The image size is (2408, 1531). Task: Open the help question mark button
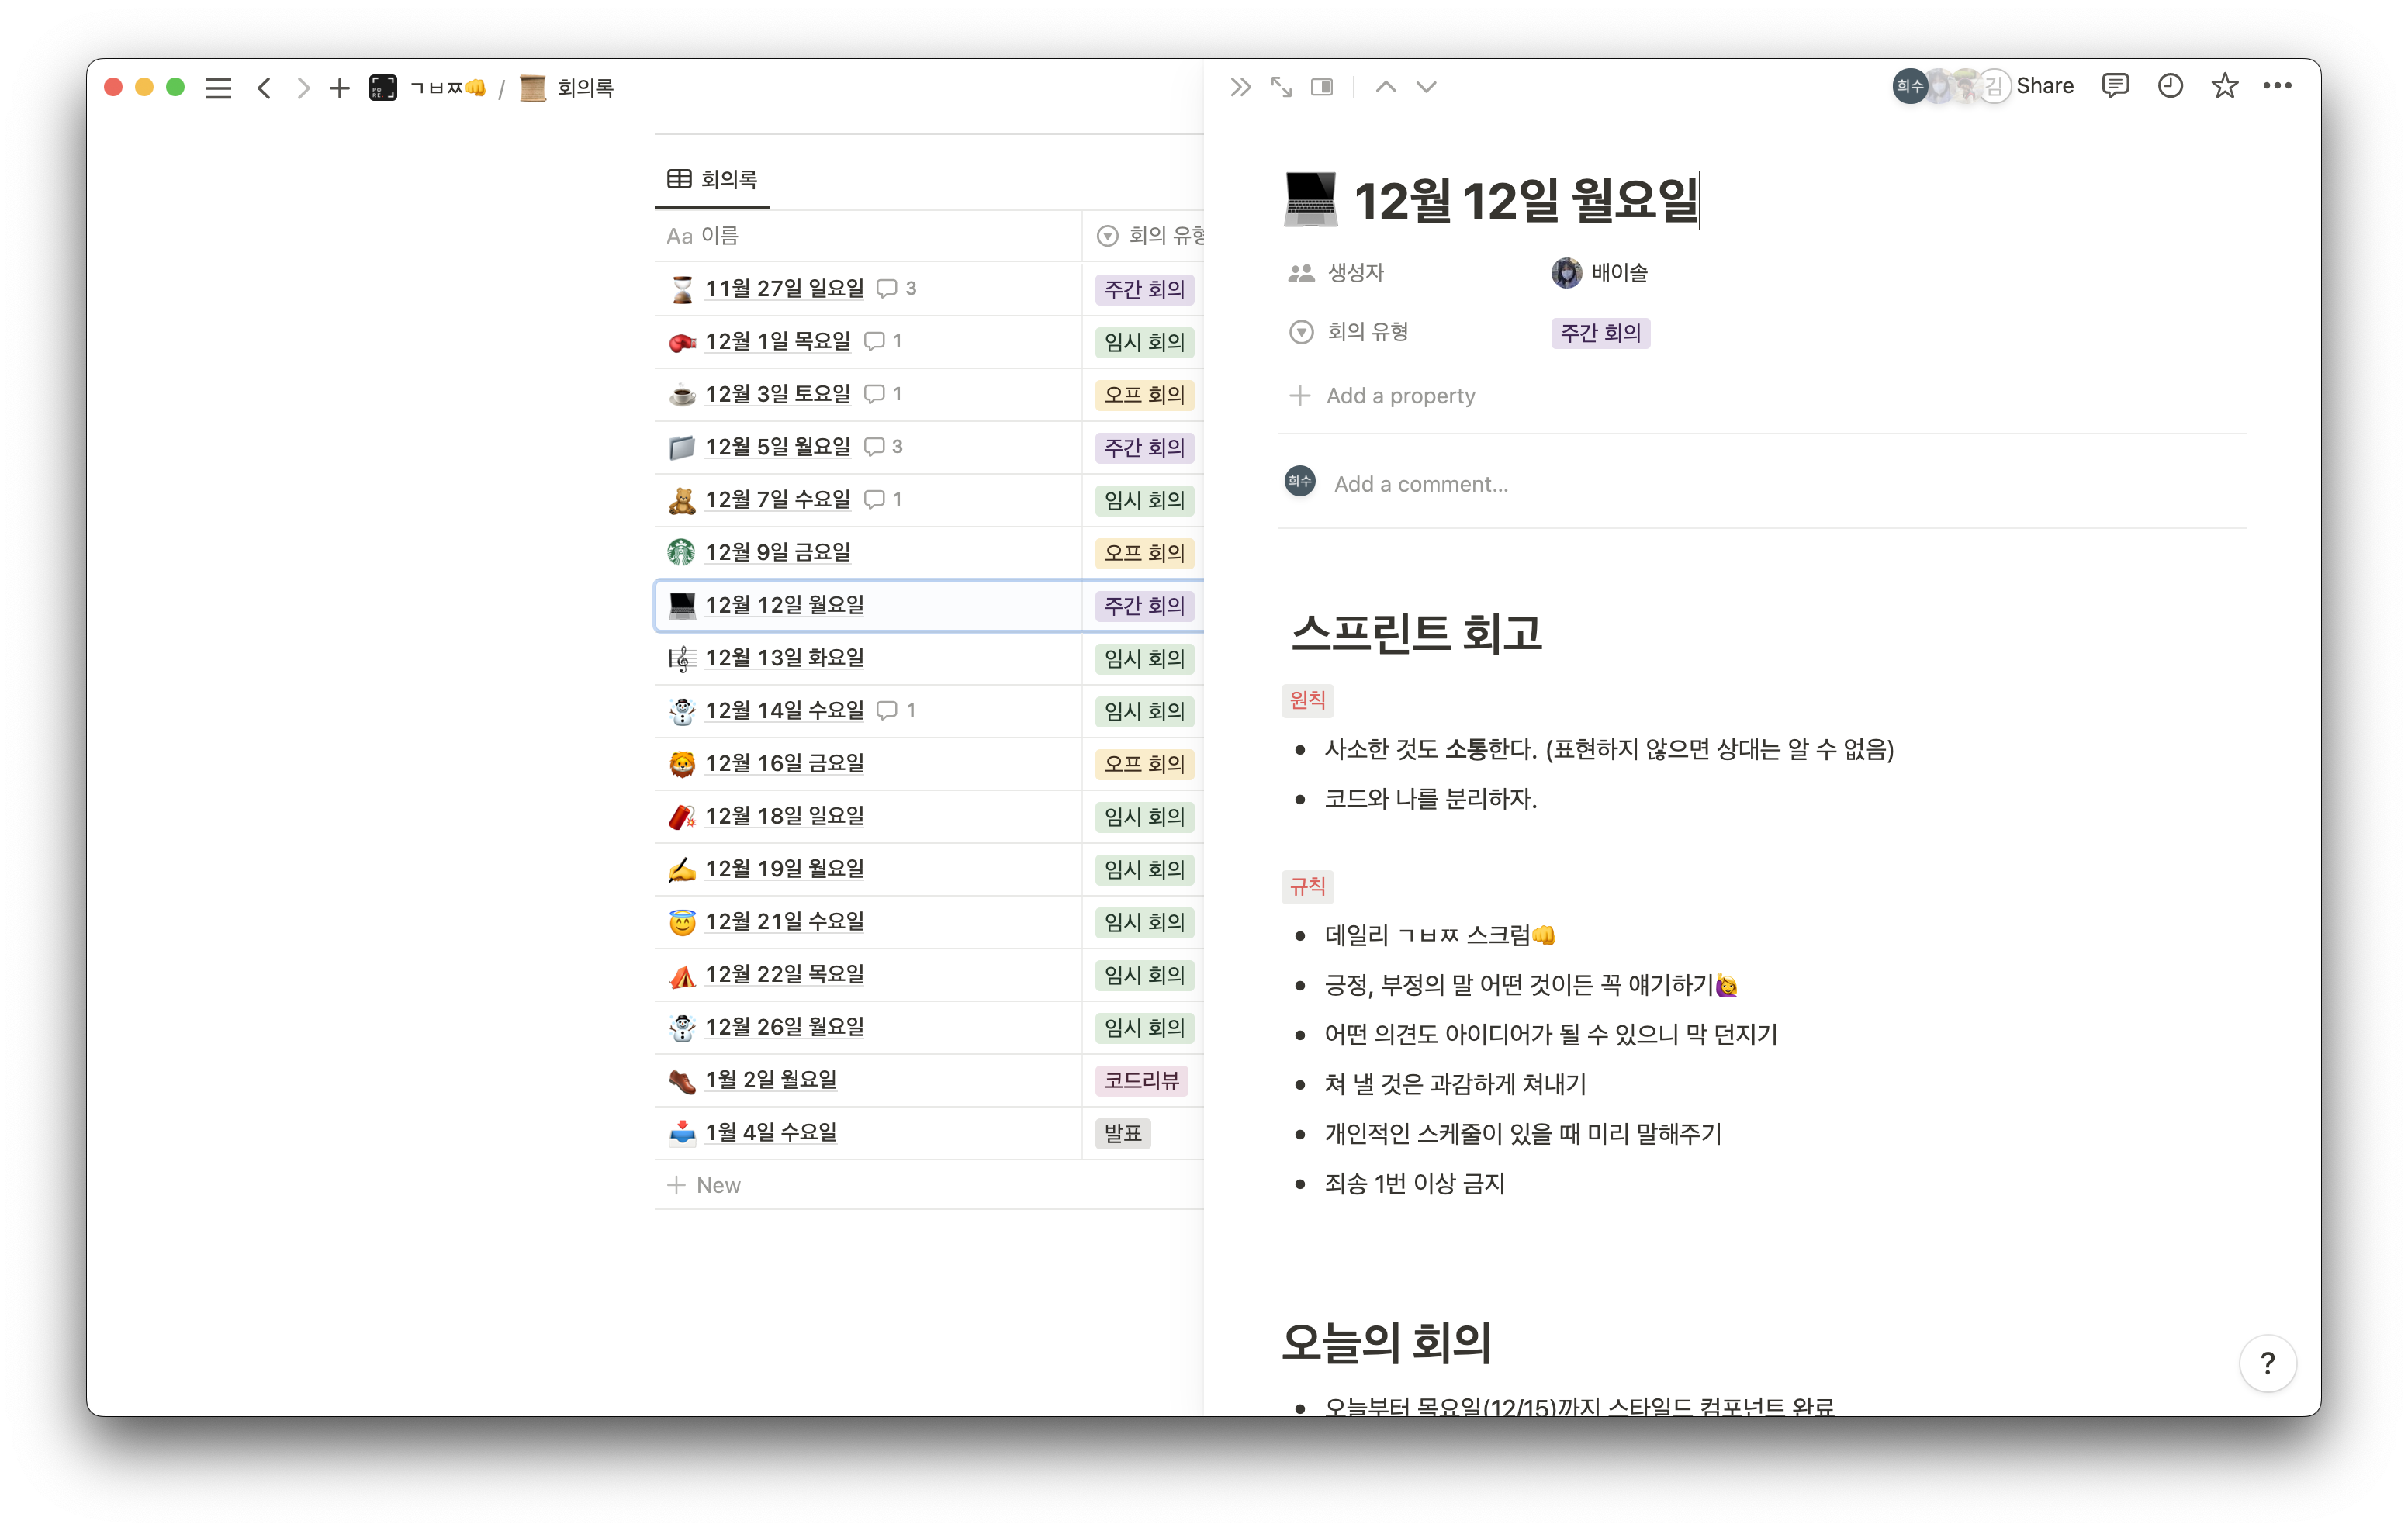pyautogui.click(x=2267, y=1363)
